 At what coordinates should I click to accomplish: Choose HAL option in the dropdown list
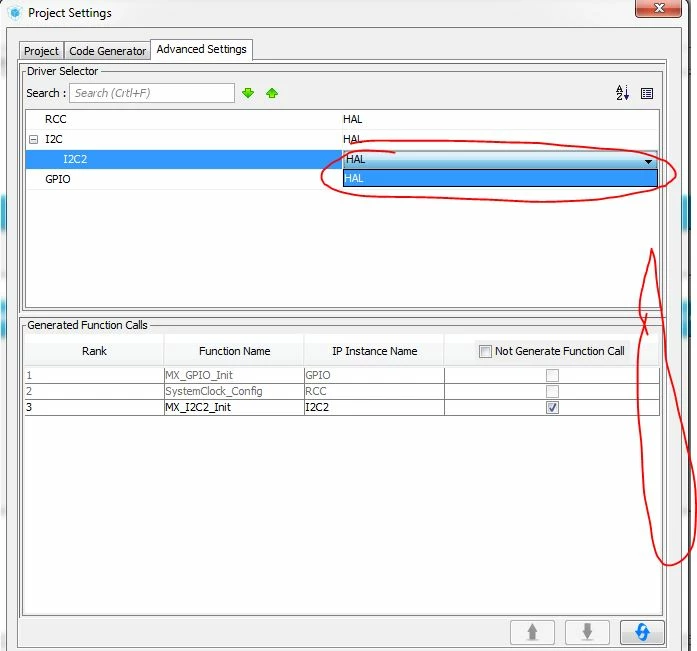tap(500, 178)
